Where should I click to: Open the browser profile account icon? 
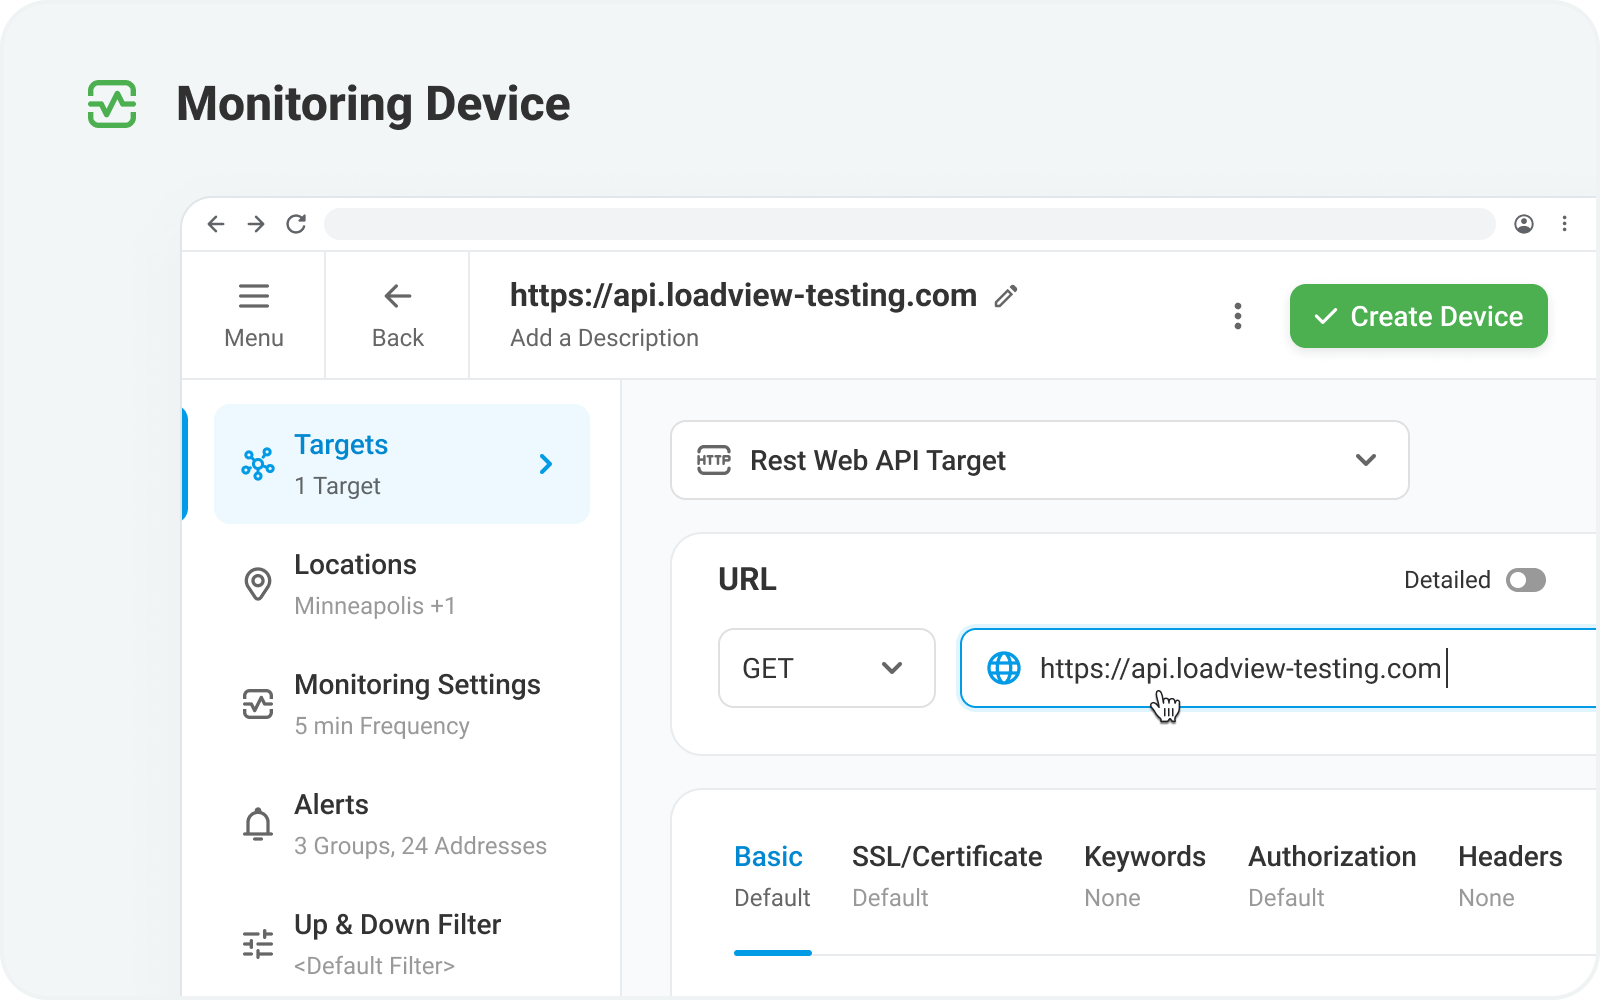[1524, 224]
